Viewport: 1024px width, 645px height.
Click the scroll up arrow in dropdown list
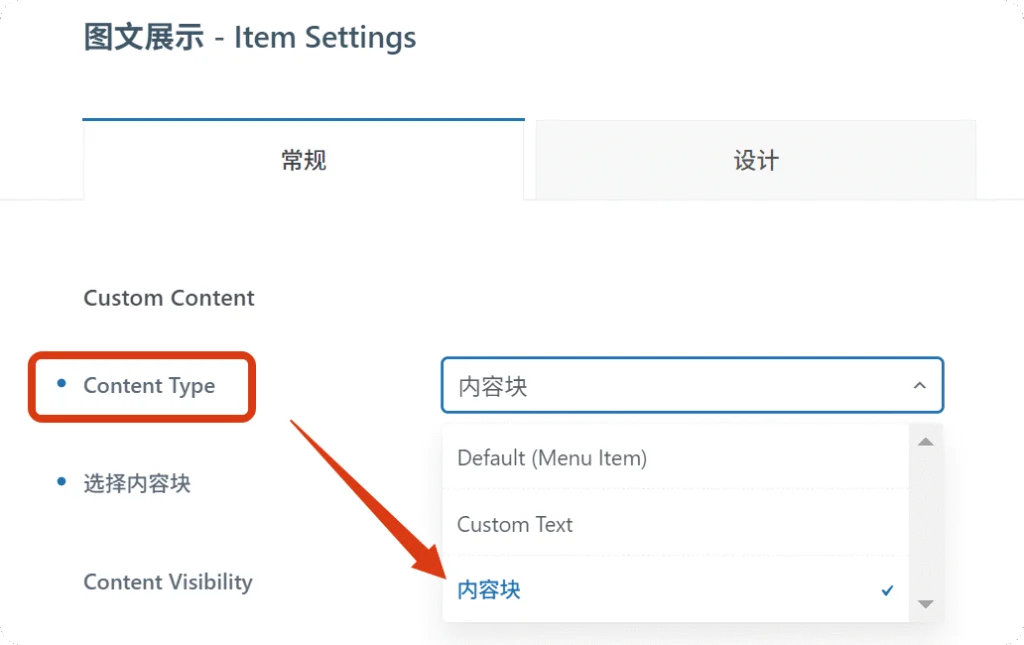925,442
